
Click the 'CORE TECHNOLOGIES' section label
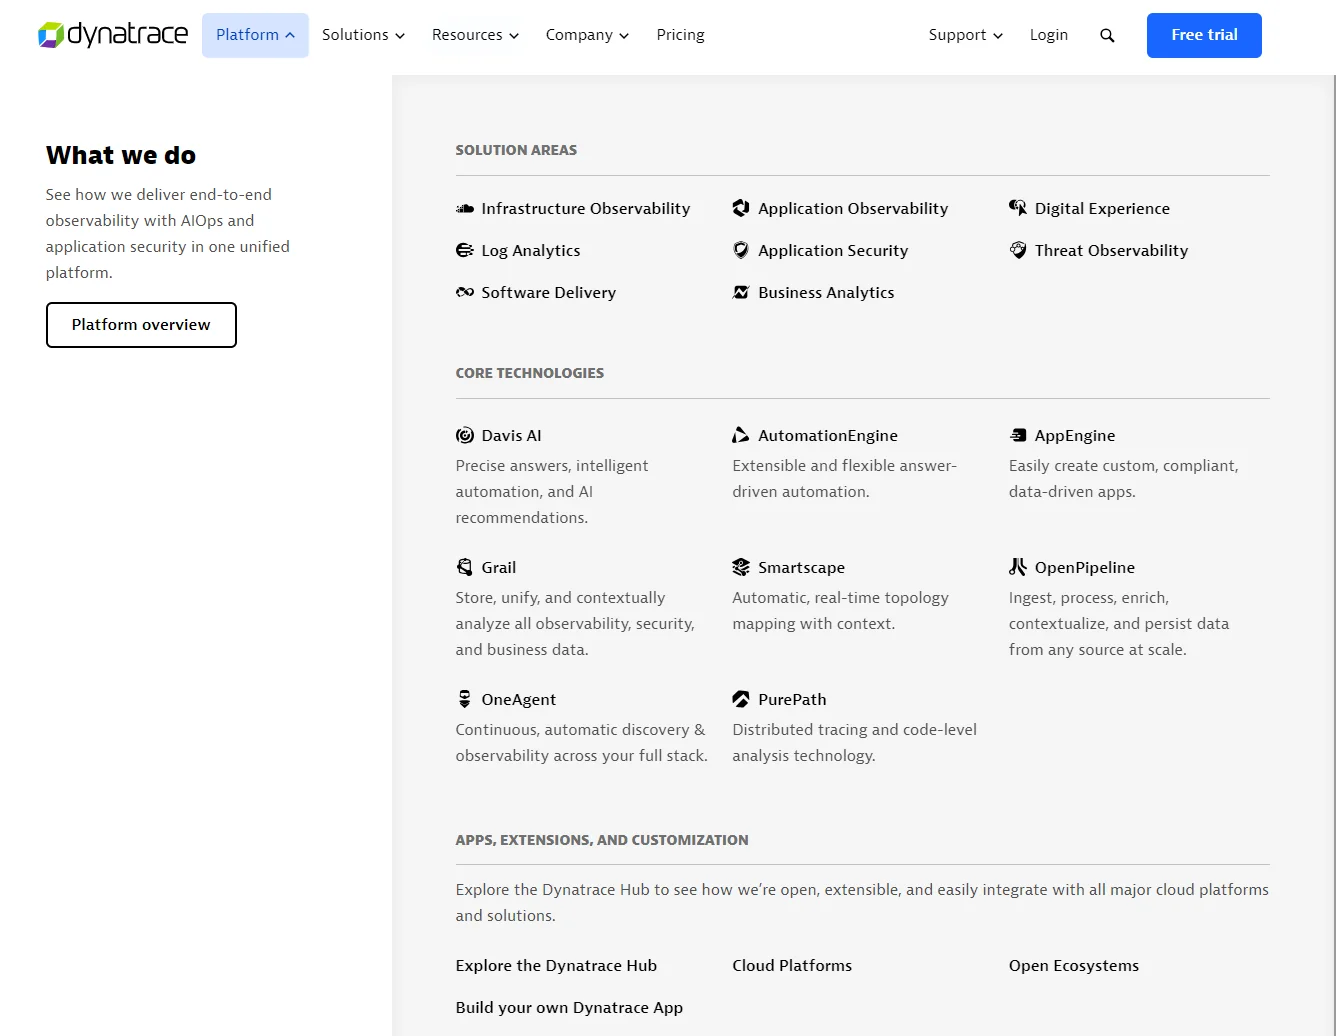pyautogui.click(x=530, y=373)
